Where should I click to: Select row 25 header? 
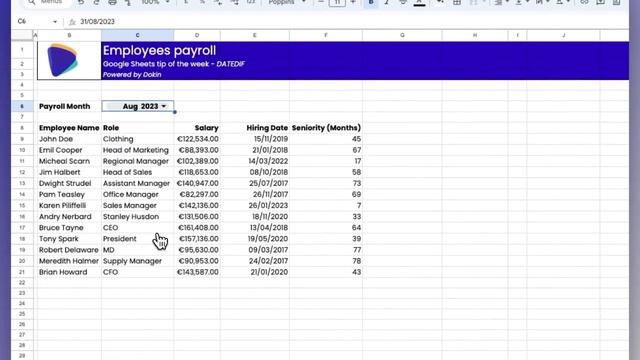coord(22,314)
